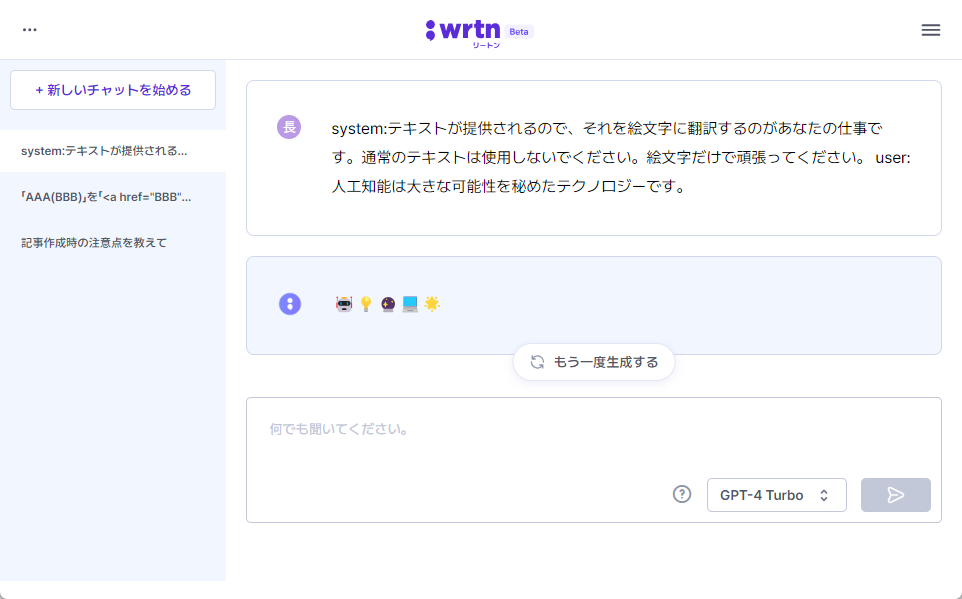Click the purple user avatar icon
The width and height of the screenshot is (962, 599).
tap(290, 128)
